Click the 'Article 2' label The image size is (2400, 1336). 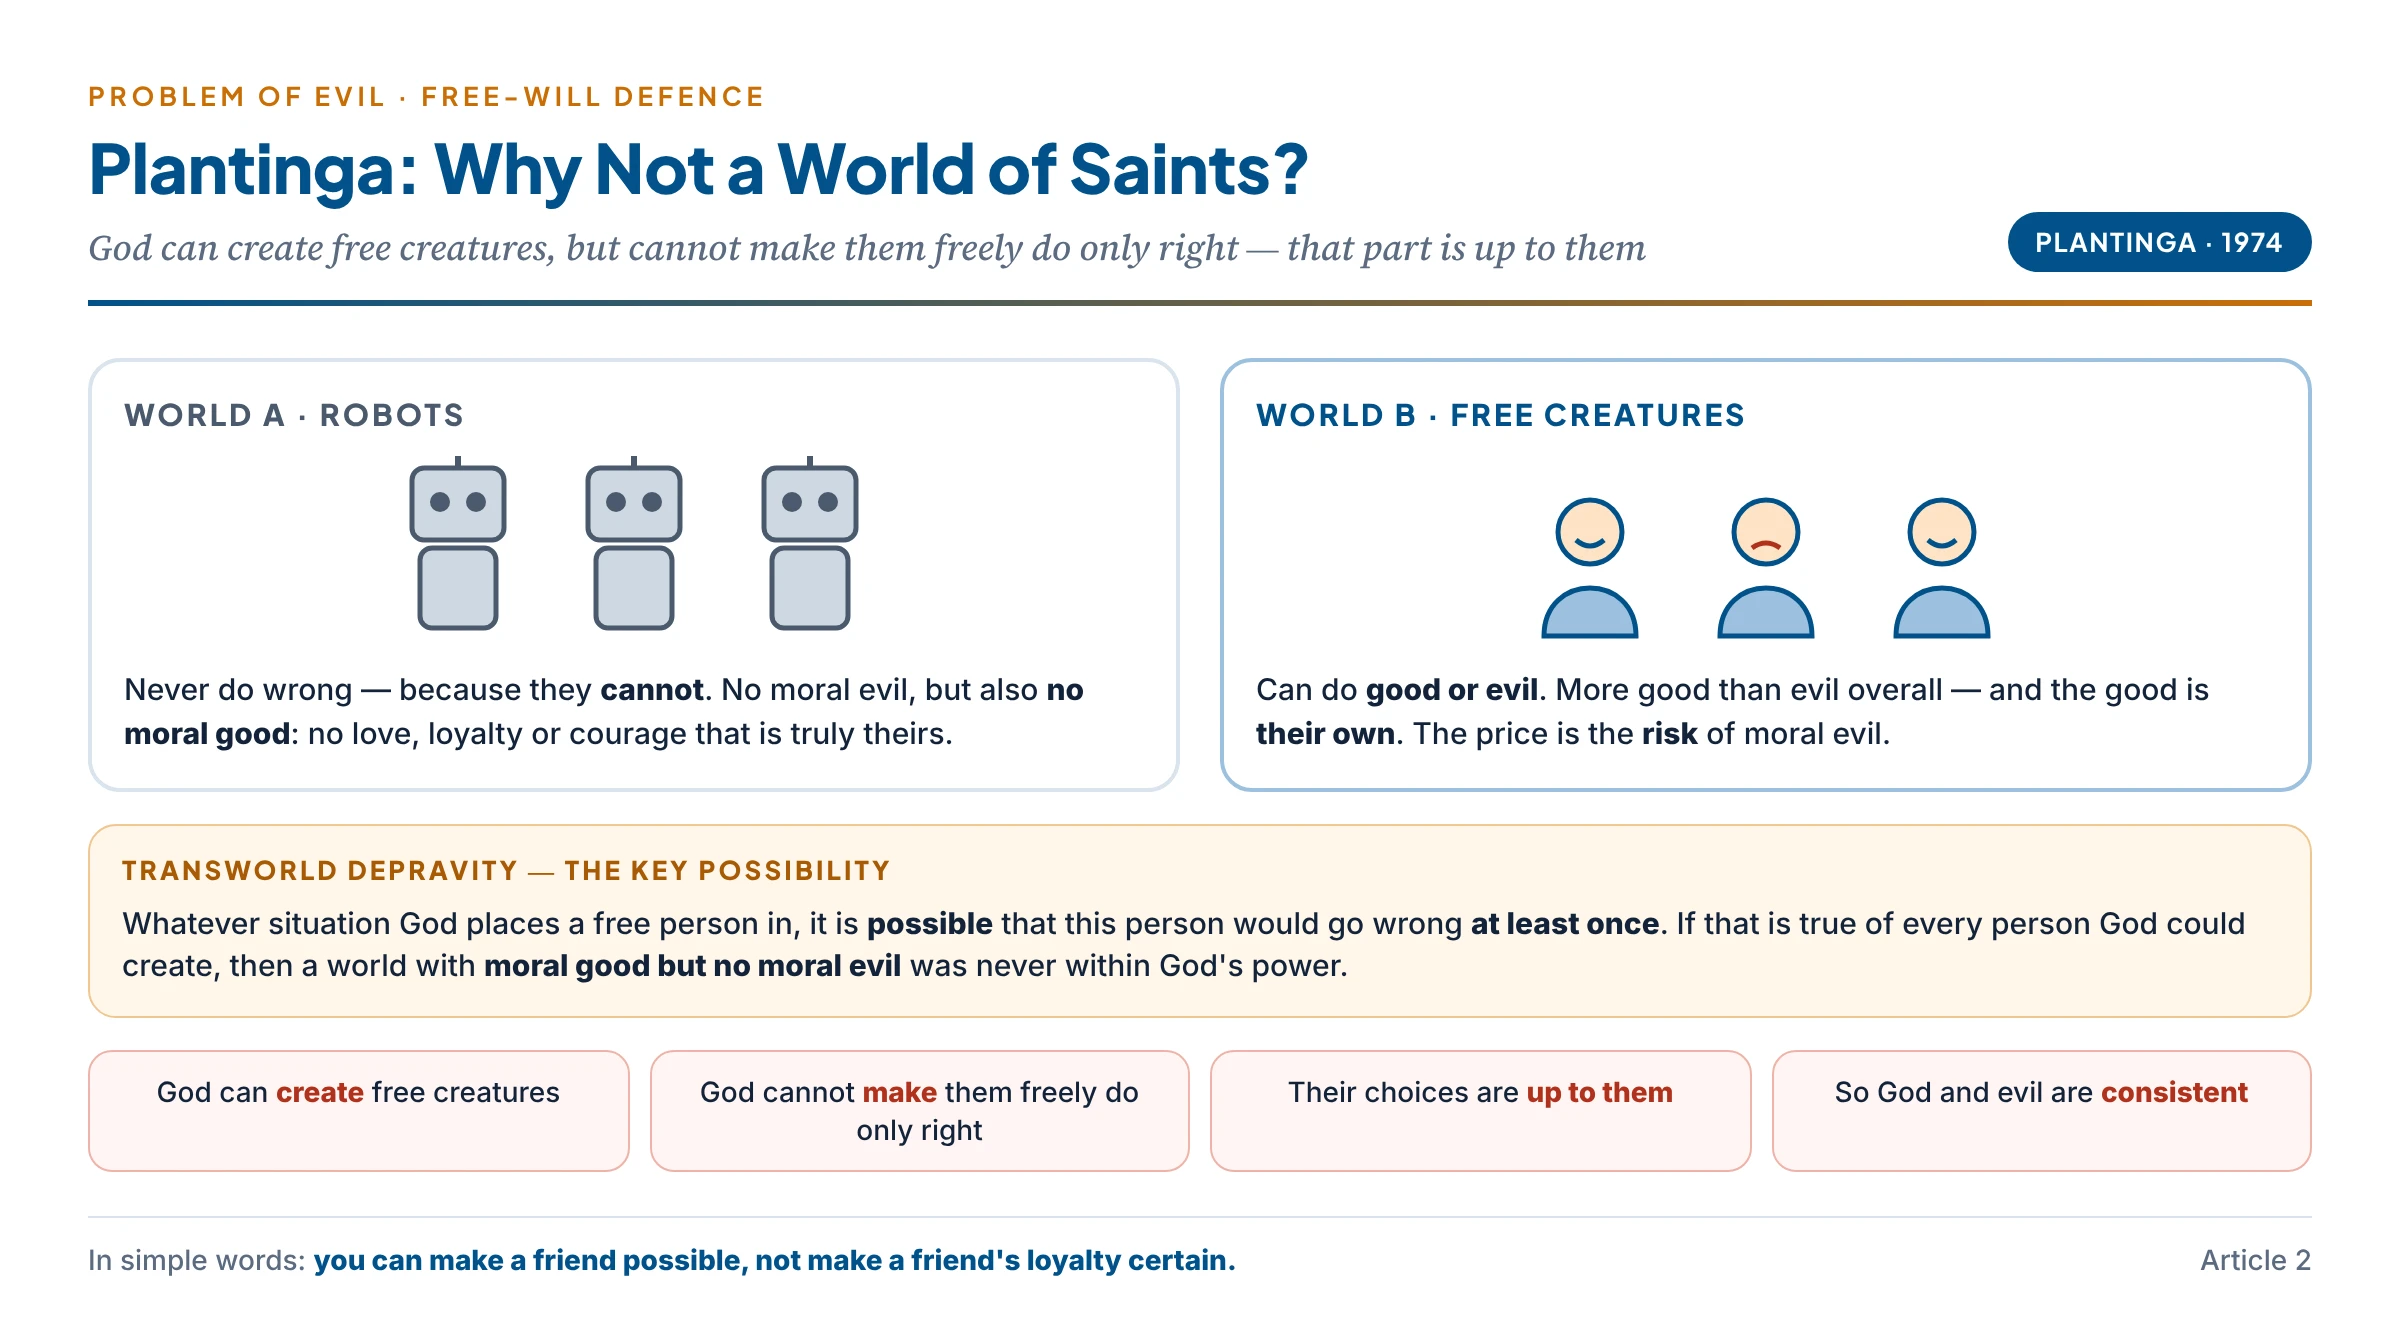[x=2256, y=1260]
